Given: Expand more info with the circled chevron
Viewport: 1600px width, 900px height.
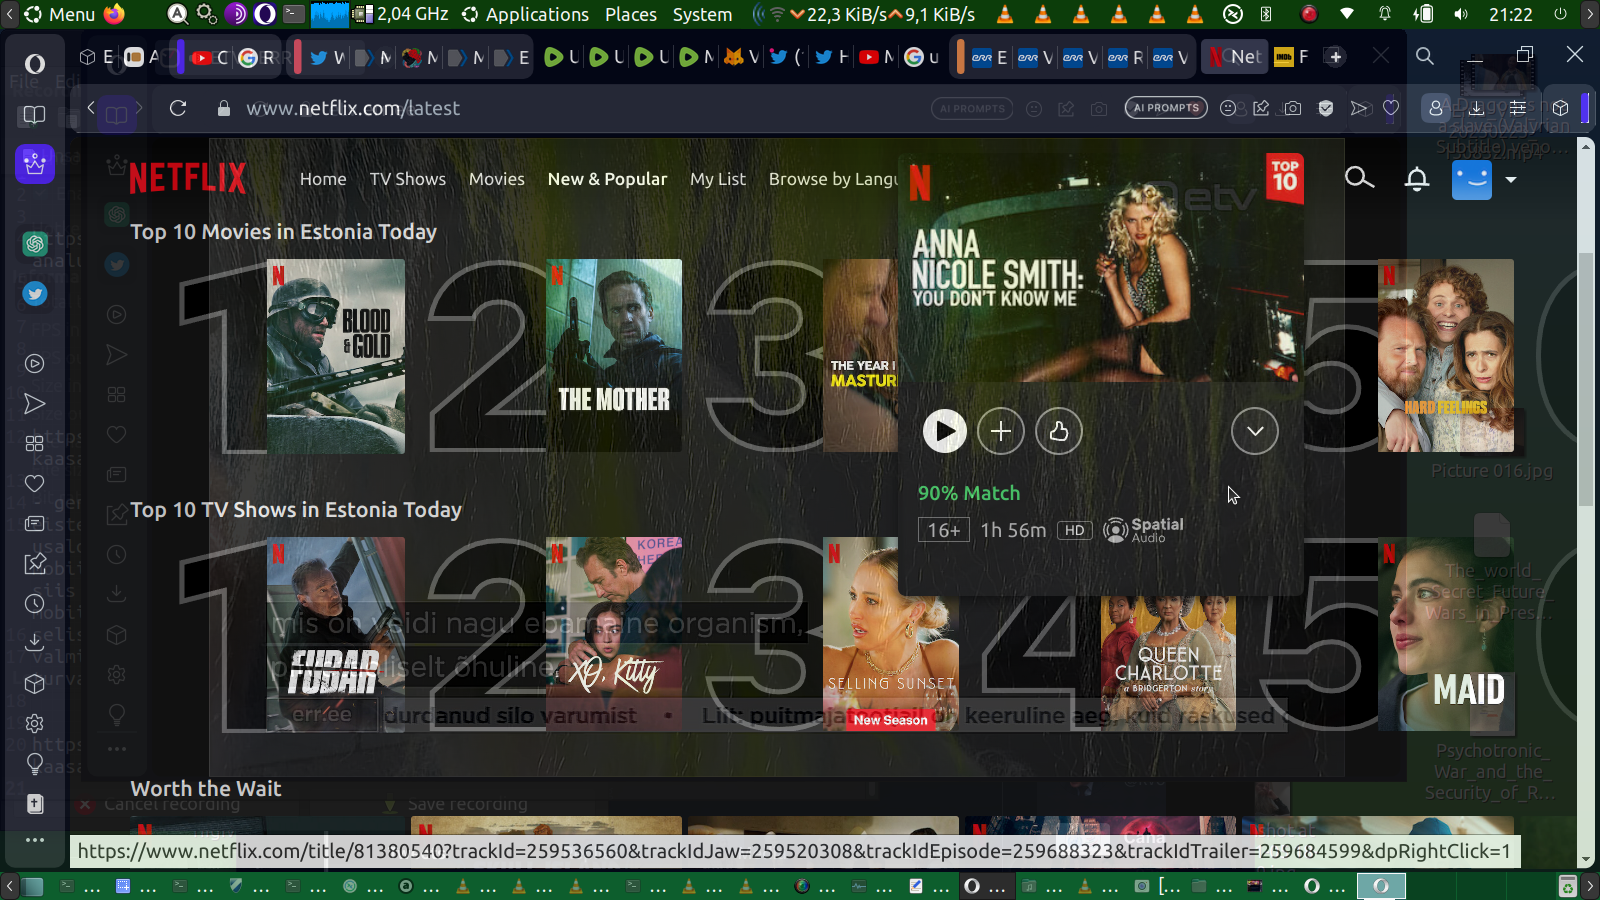Looking at the screenshot, I should [x=1255, y=431].
